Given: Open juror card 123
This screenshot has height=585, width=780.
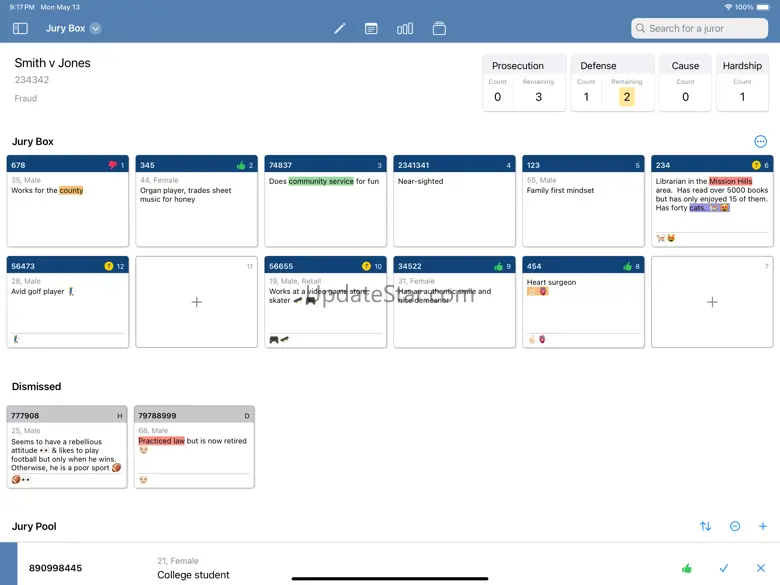Looking at the screenshot, I should click(x=583, y=201).
